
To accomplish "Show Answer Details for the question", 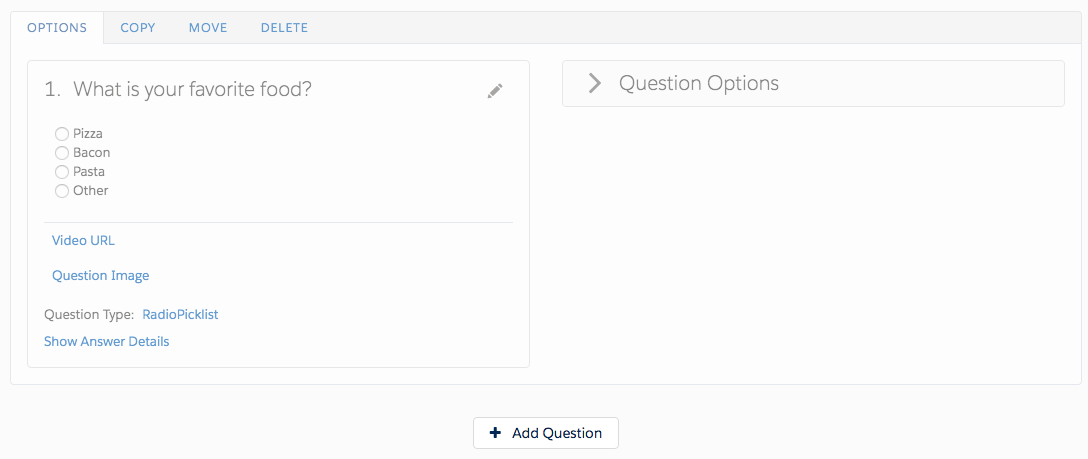I will 106,342.
